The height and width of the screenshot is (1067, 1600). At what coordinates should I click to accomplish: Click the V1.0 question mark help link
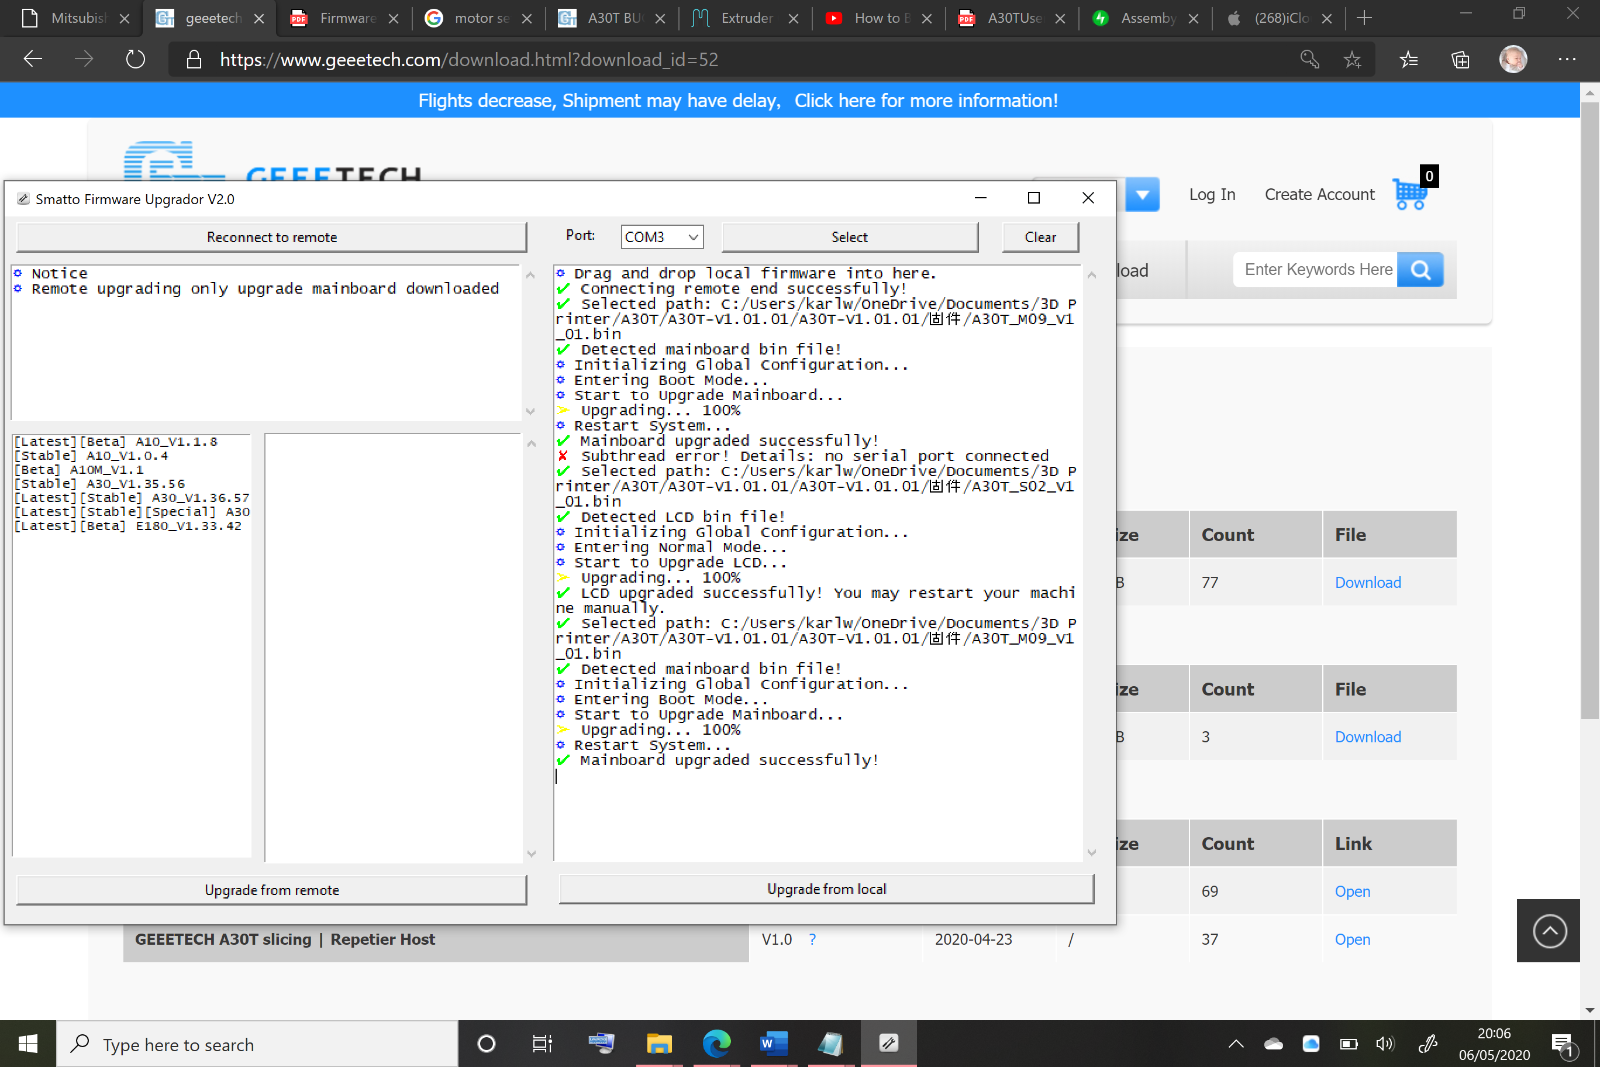click(812, 940)
